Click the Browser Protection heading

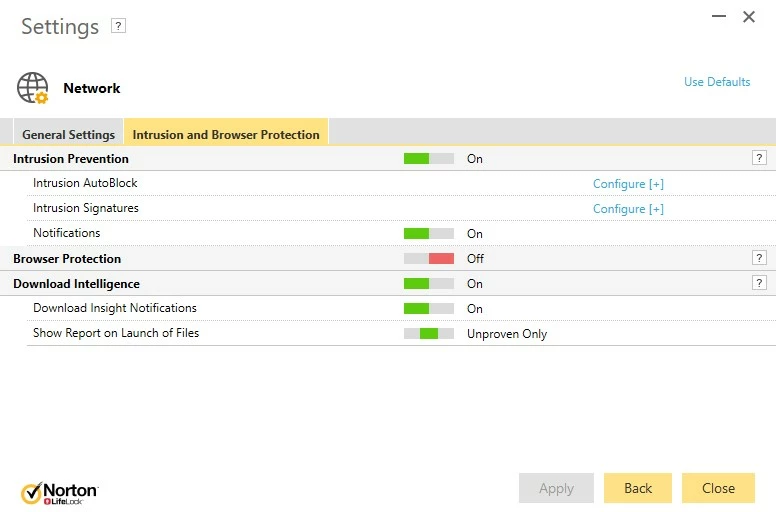(x=67, y=259)
